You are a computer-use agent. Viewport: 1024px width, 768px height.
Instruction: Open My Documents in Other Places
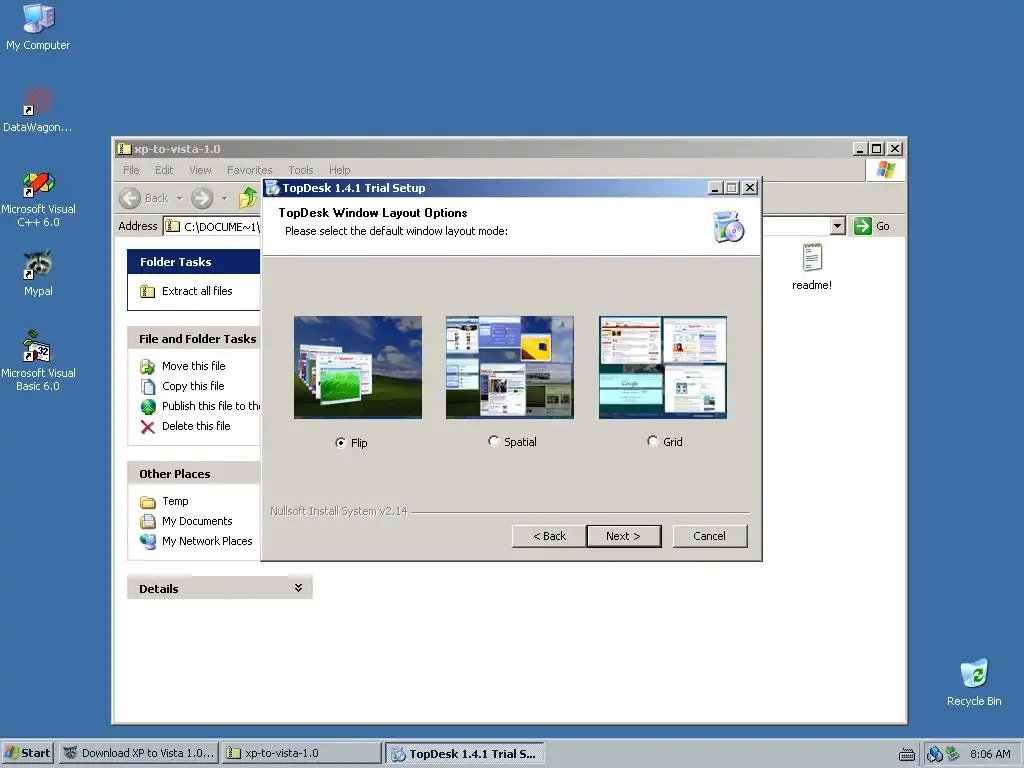coord(197,521)
